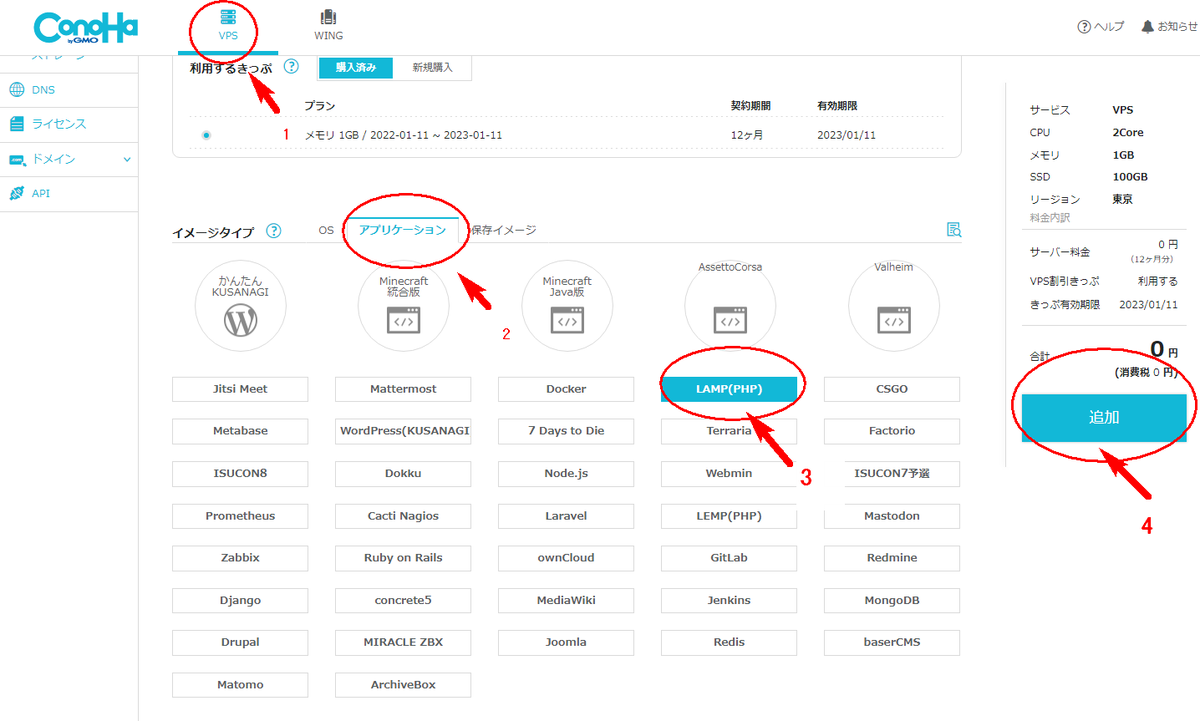This screenshot has height=721, width=1200.
Task: Select the 7 Days to Die application
Action: pos(566,431)
